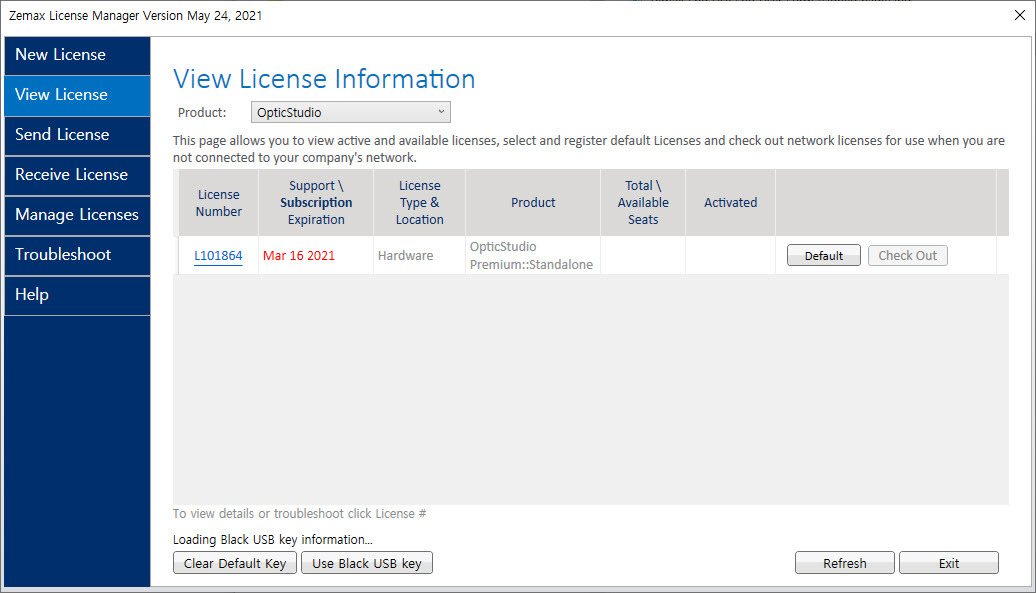Open license number L101864 link
Image resolution: width=1036 pixels, height=593 pixels.
(x=218, y=256)
